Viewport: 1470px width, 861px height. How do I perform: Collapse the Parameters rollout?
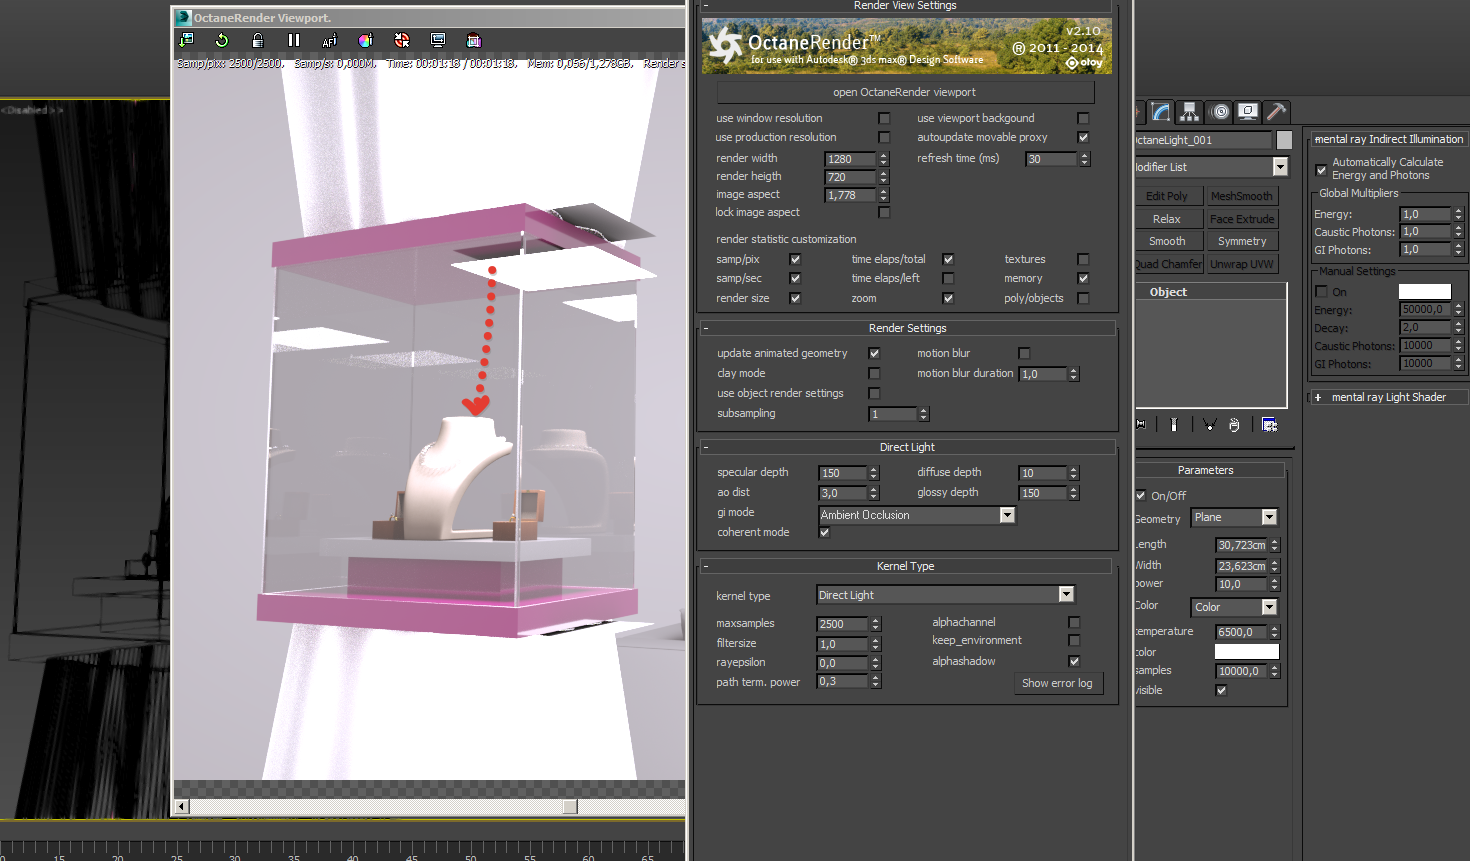tap(1209, 470)
